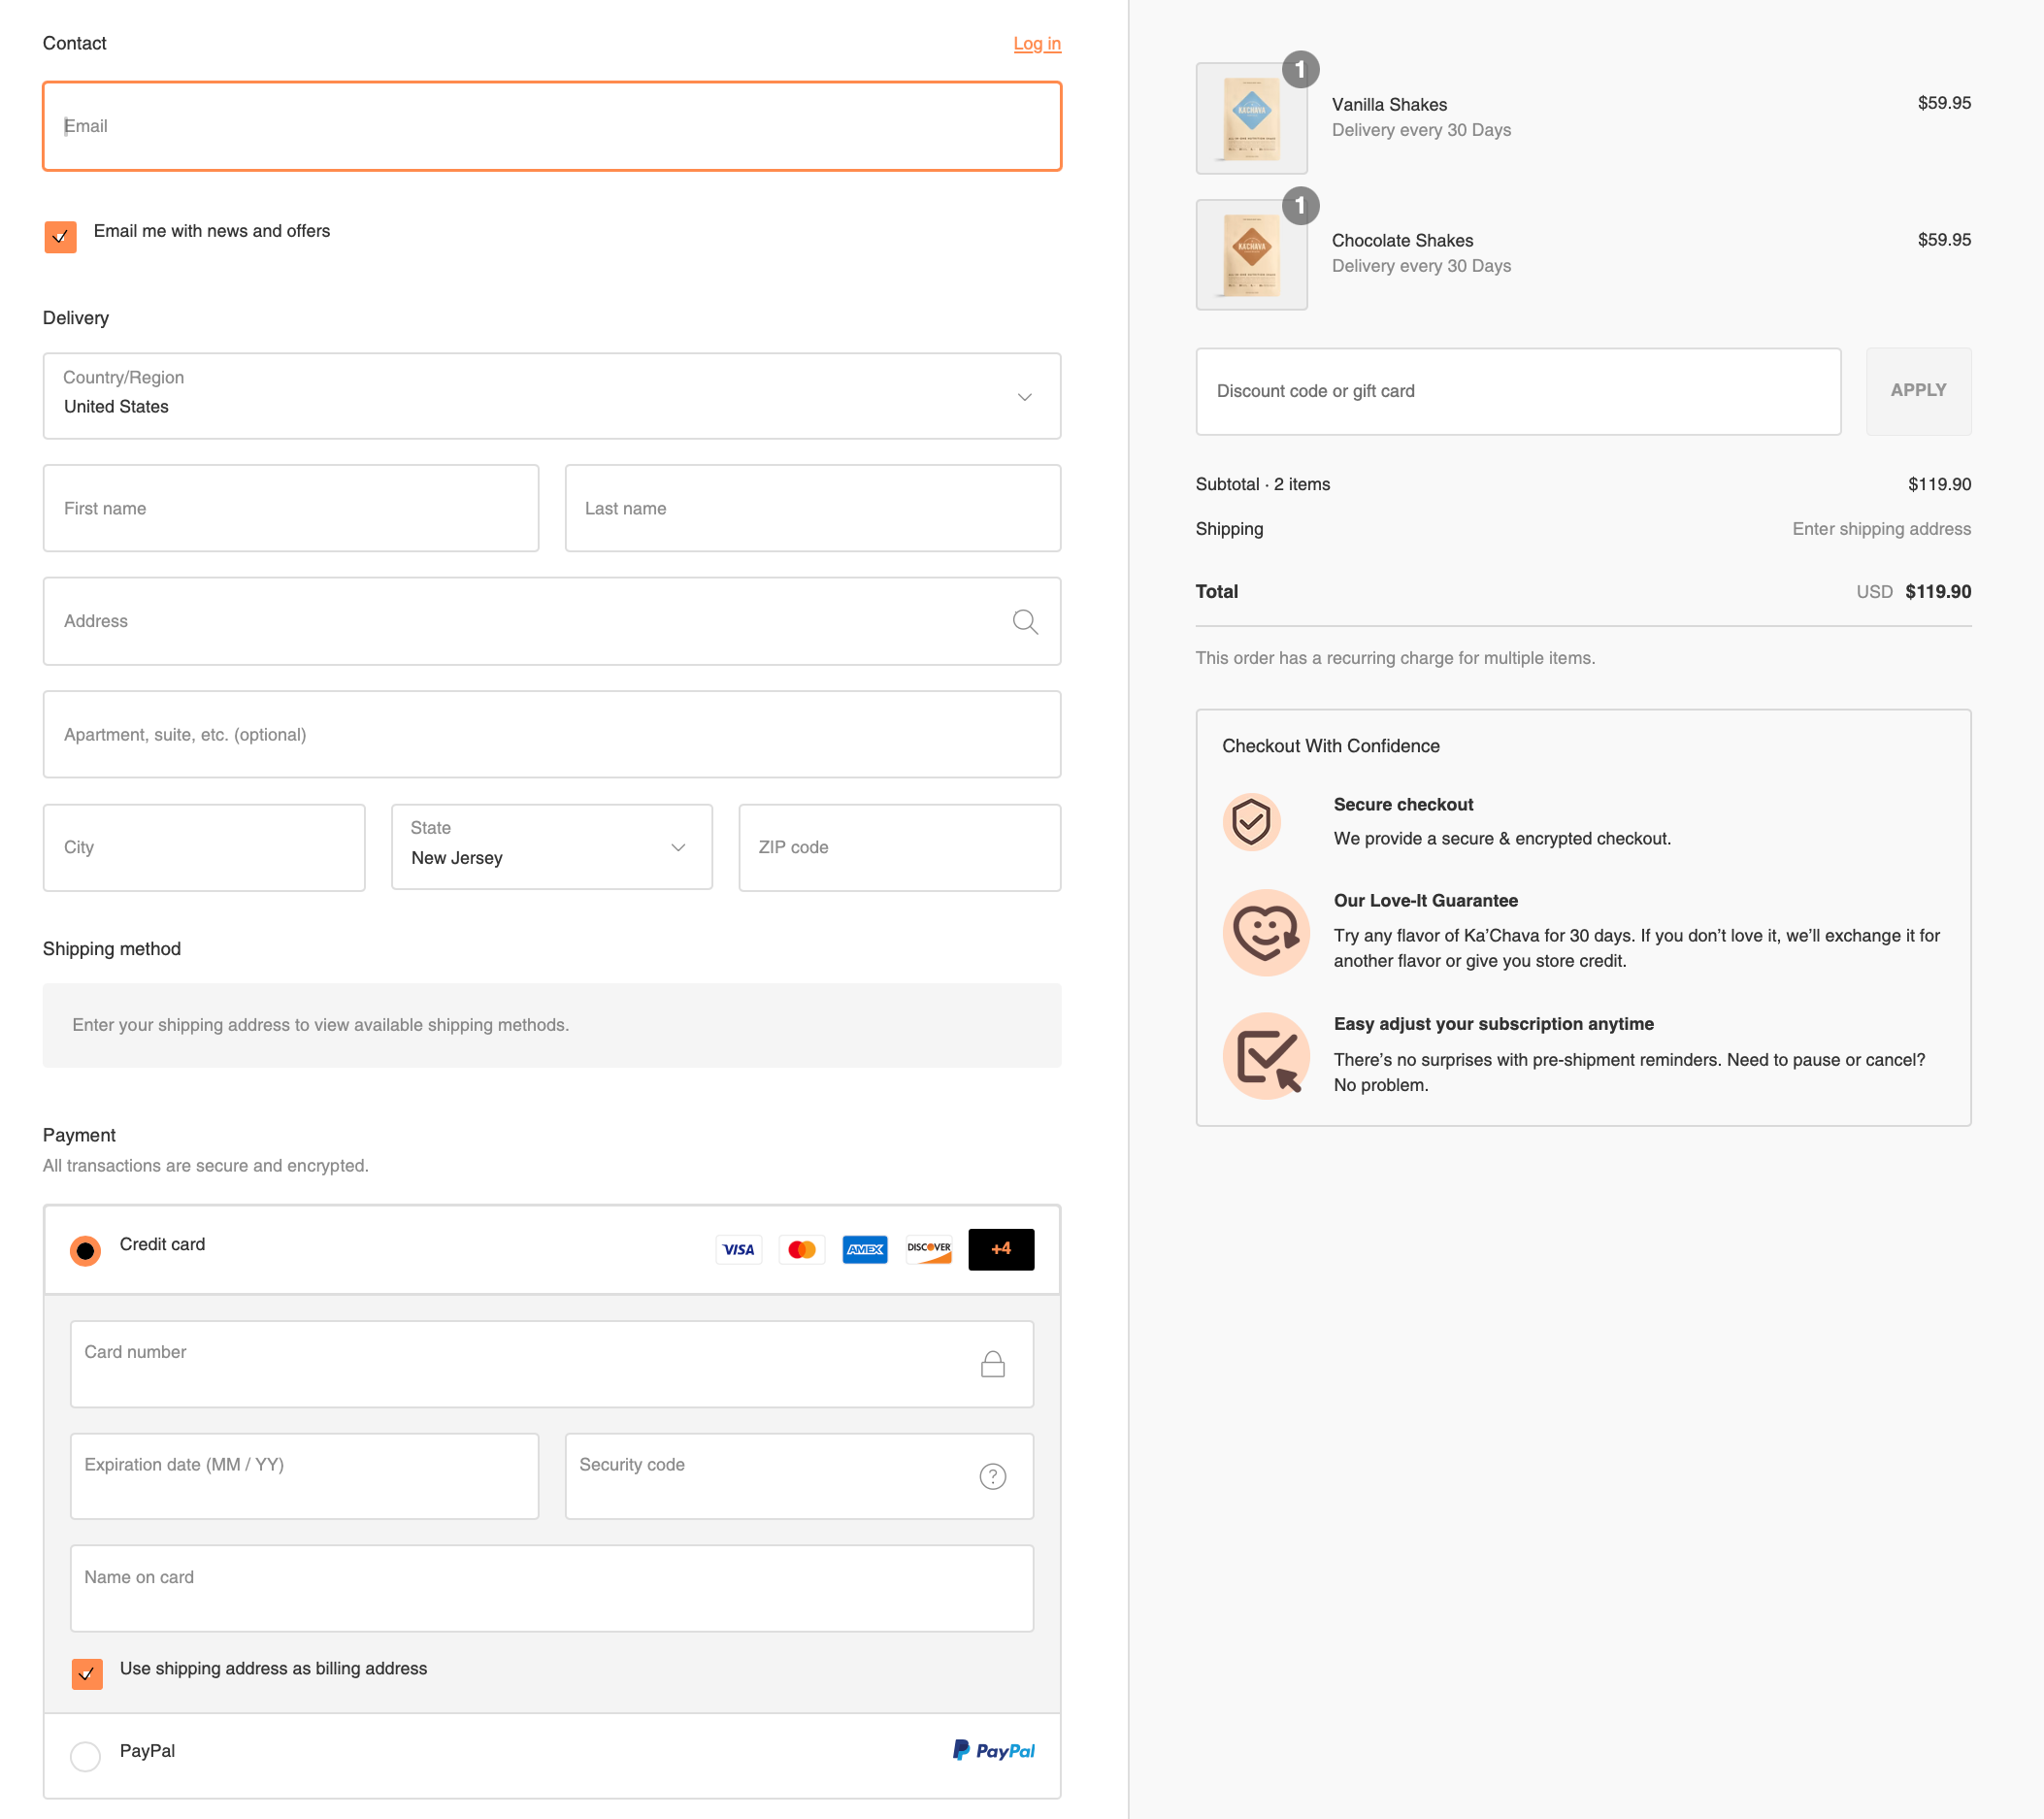Open the security code help icon
The height and width of the screenshot is (1819, 2044).
click(992, 1476)
